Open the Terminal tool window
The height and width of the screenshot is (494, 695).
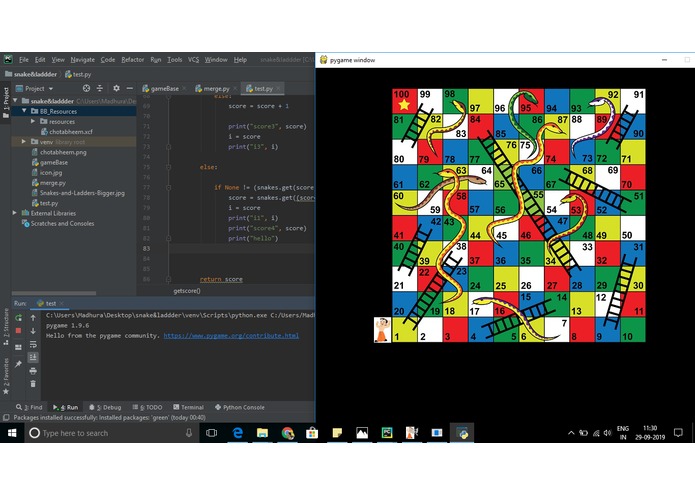188,407
